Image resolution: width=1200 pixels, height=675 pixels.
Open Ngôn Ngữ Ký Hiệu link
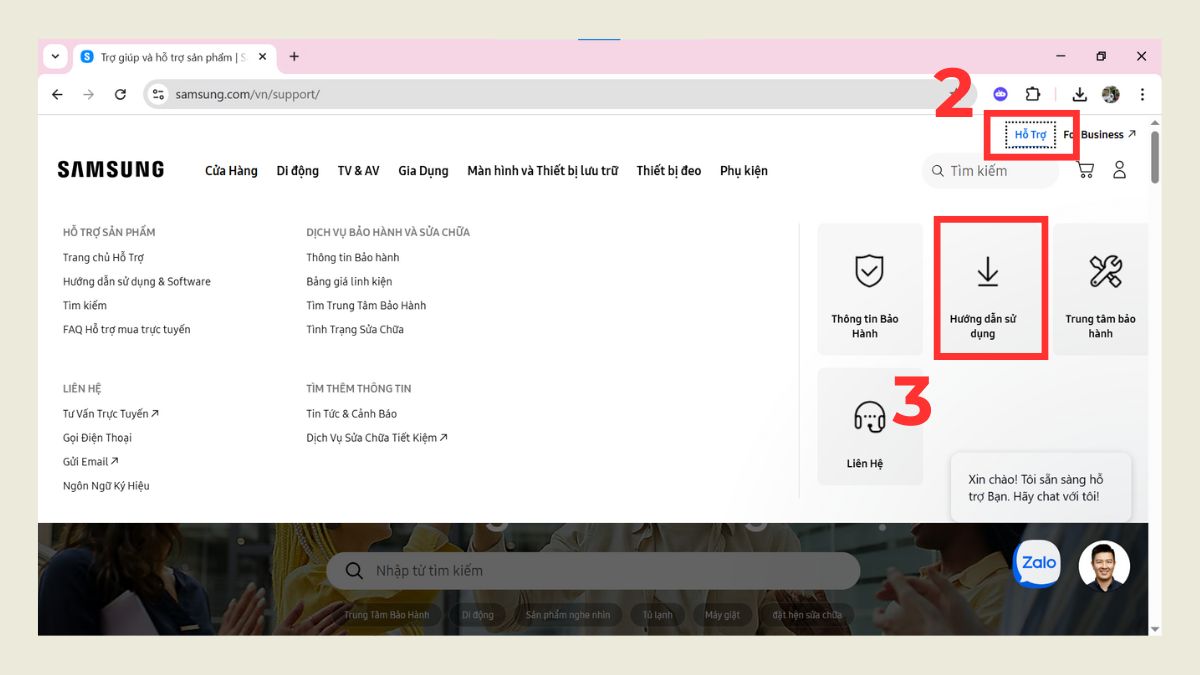[x=106, y=486]
